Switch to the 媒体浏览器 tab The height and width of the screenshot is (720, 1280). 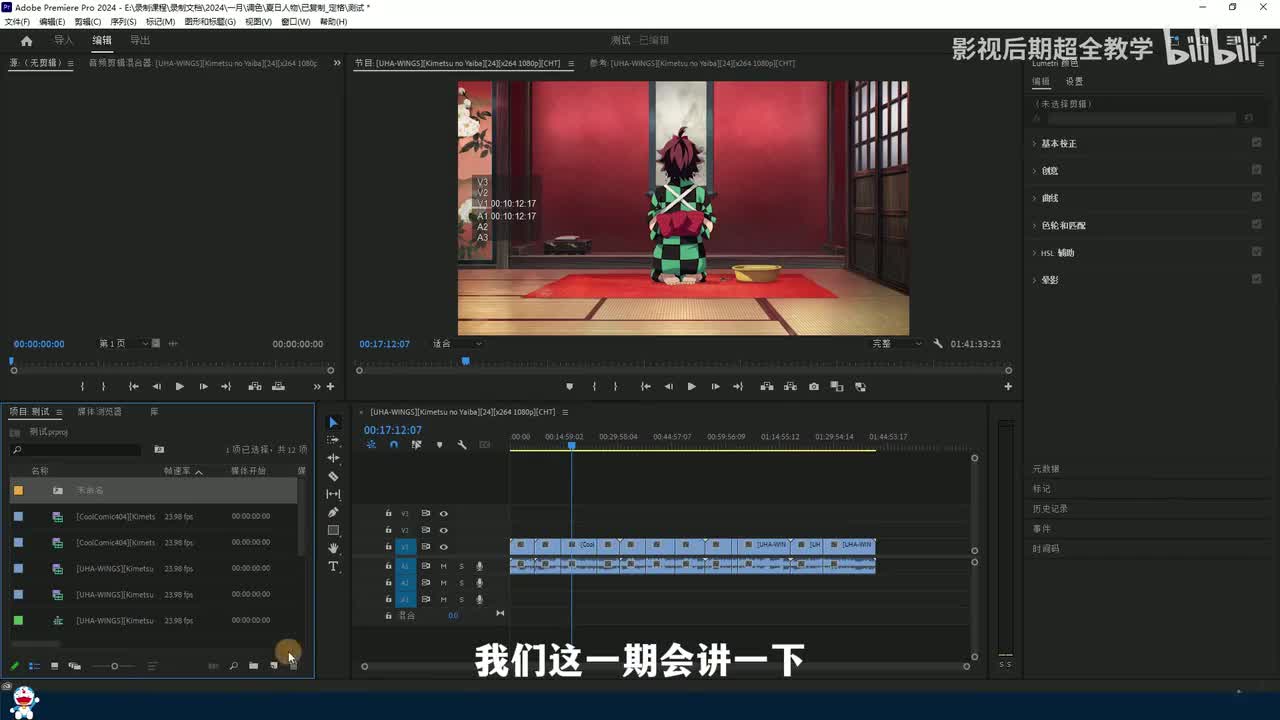click(x=100, y=412)
